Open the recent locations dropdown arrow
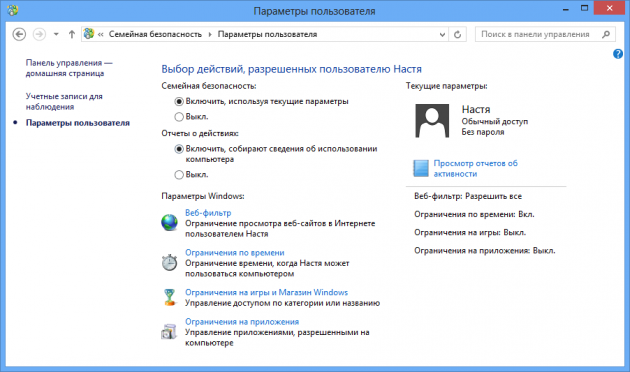 [56, 34]
